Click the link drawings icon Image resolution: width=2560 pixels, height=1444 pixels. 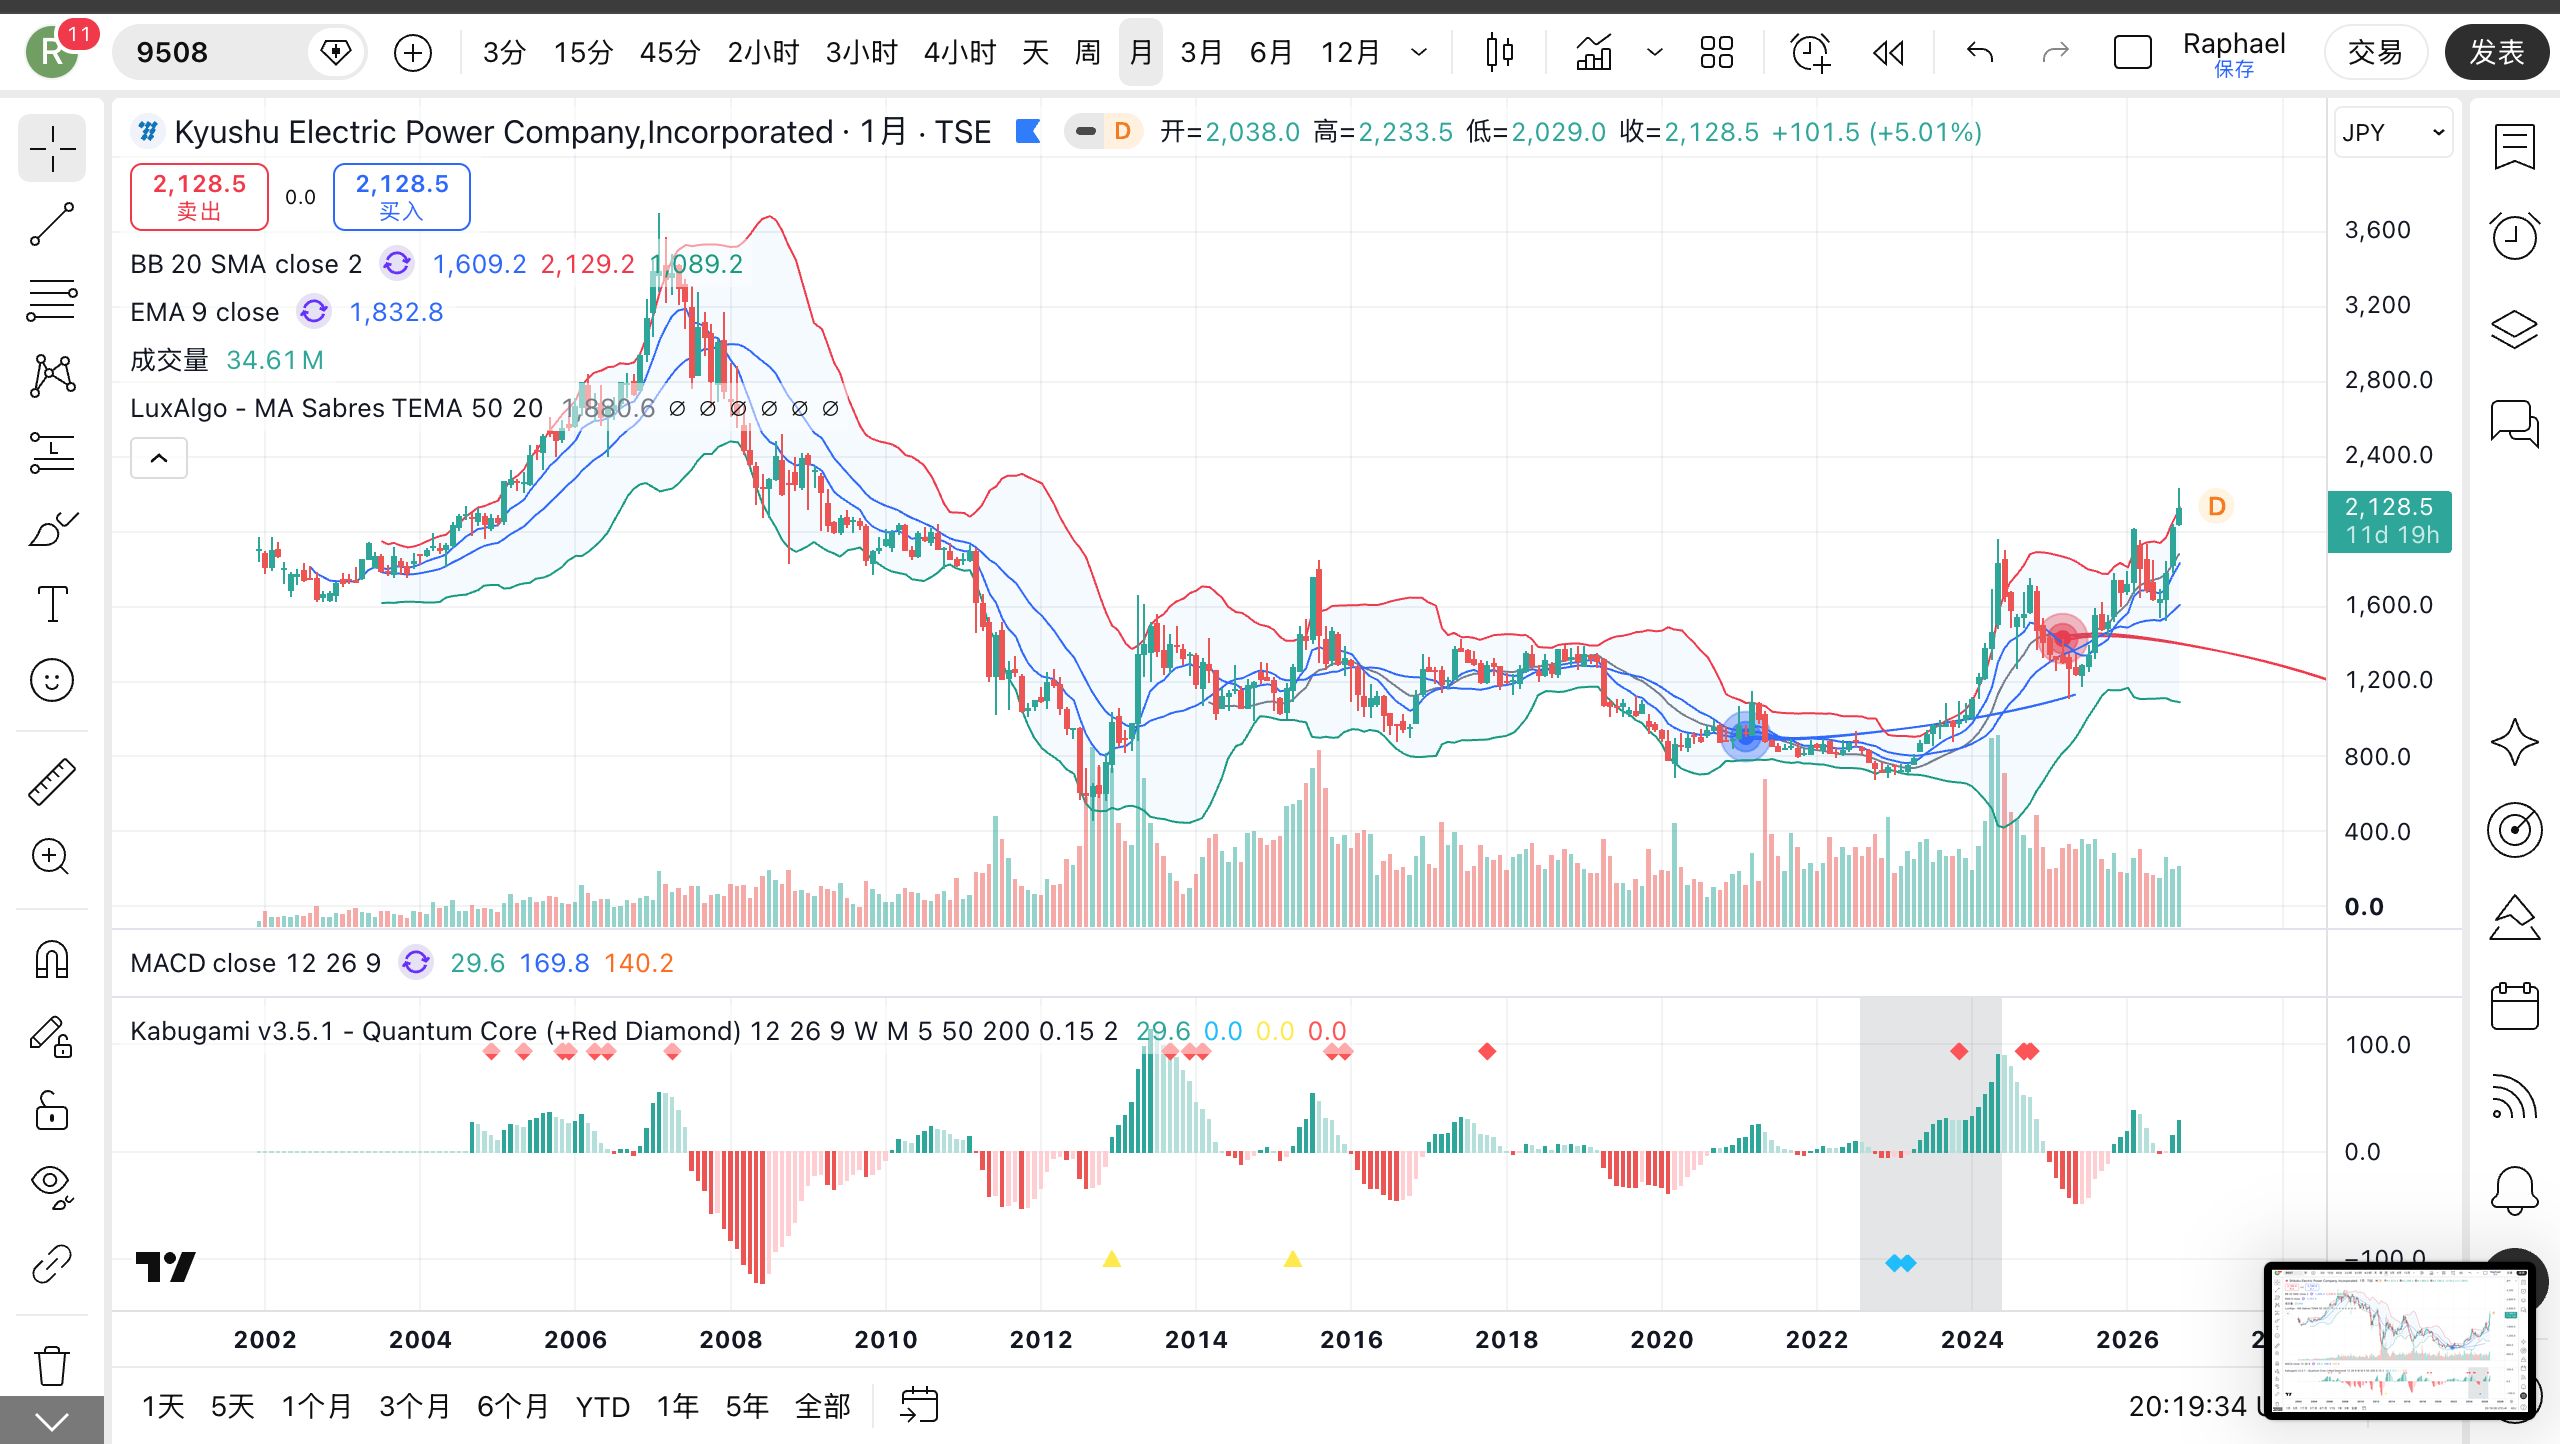52,1264
